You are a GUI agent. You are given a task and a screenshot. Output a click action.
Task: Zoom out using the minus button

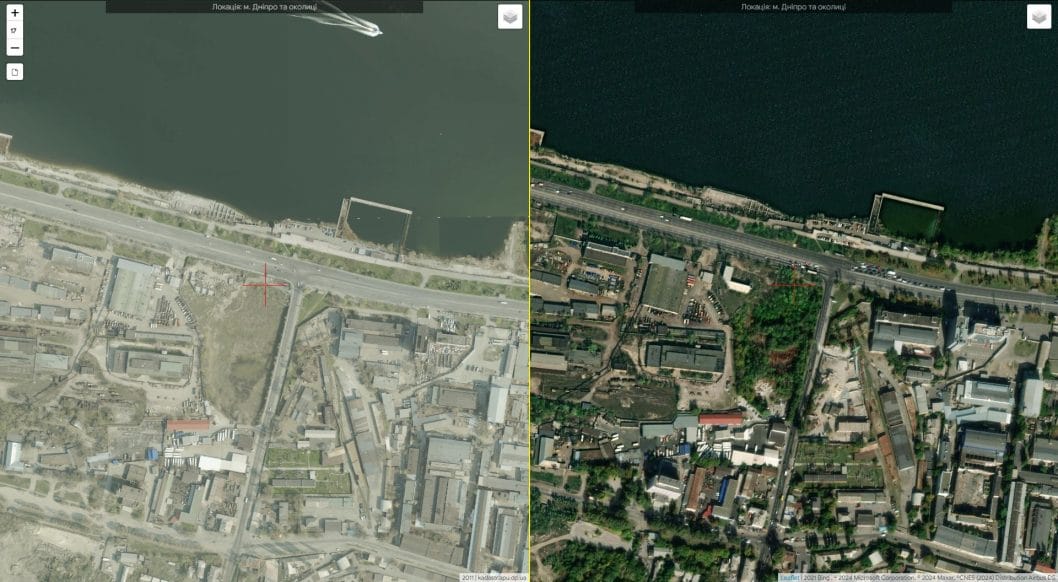[15, 48]
